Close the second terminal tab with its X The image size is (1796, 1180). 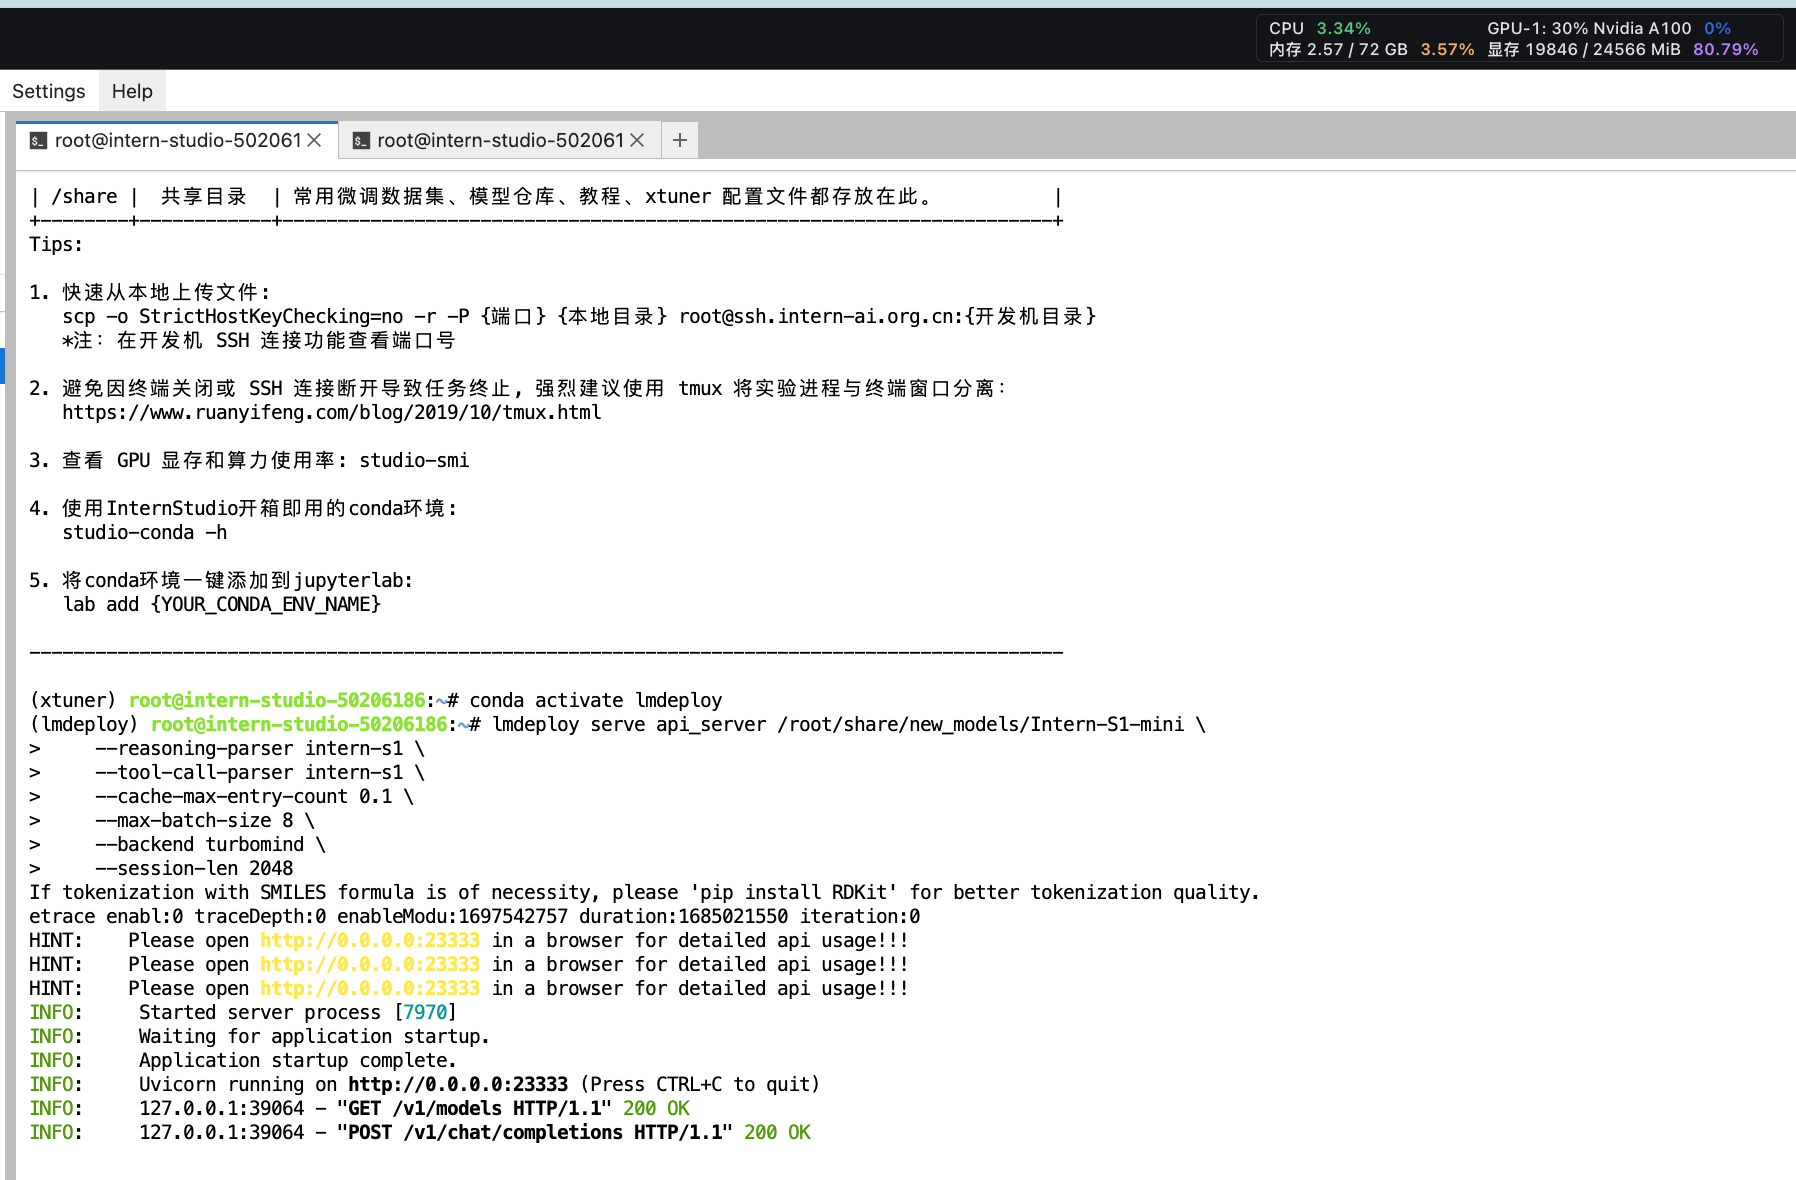(x=637, y=140)
